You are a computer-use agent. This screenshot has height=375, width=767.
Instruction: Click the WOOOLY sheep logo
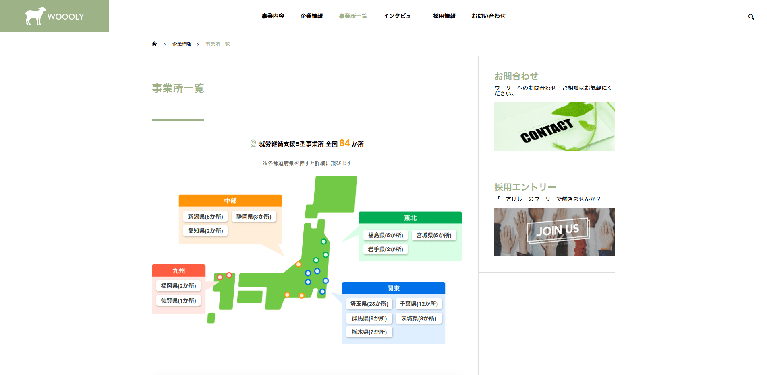point(54,16)
